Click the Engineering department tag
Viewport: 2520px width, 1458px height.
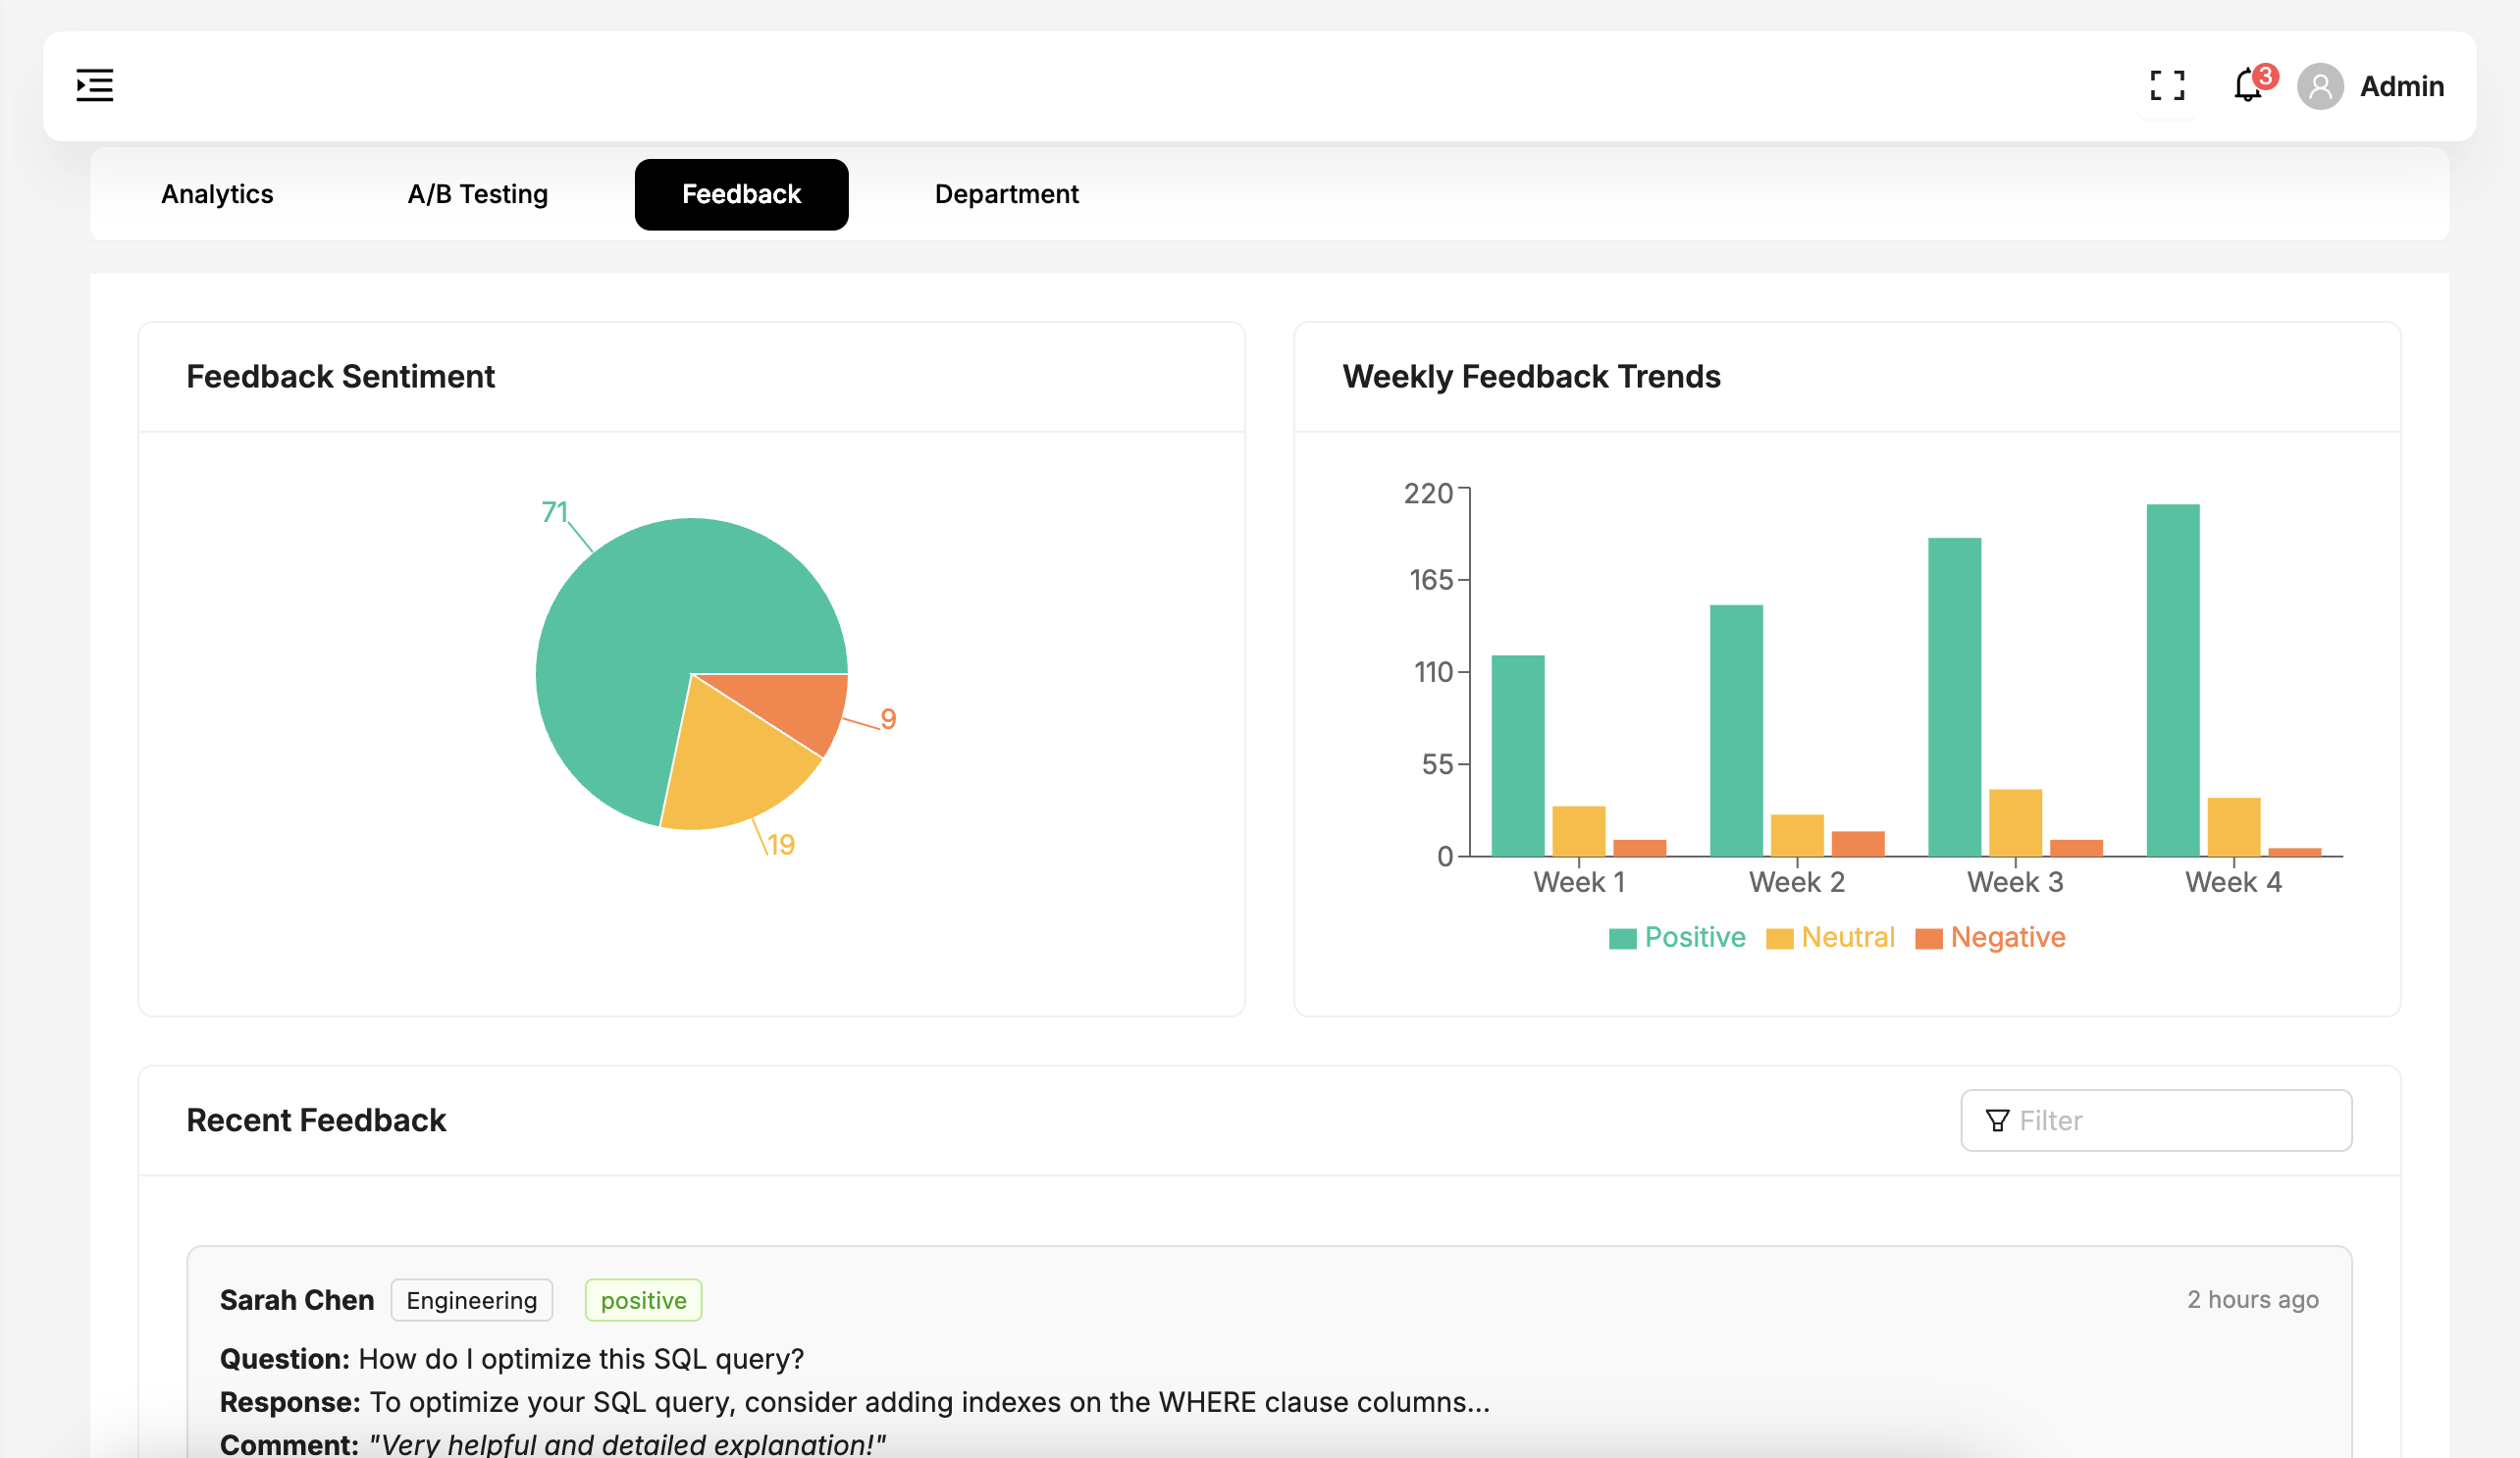(x=471, y=1300)
